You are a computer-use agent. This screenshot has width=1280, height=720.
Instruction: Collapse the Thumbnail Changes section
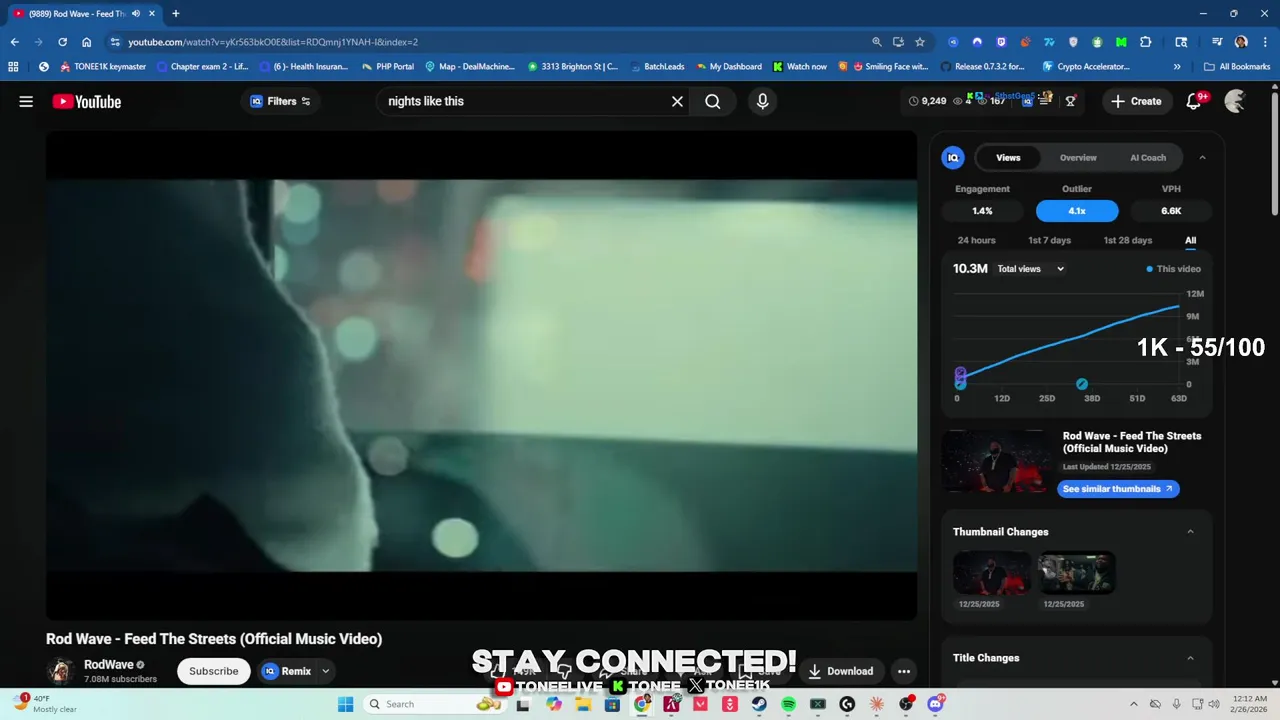click(x=1190, y=532)
